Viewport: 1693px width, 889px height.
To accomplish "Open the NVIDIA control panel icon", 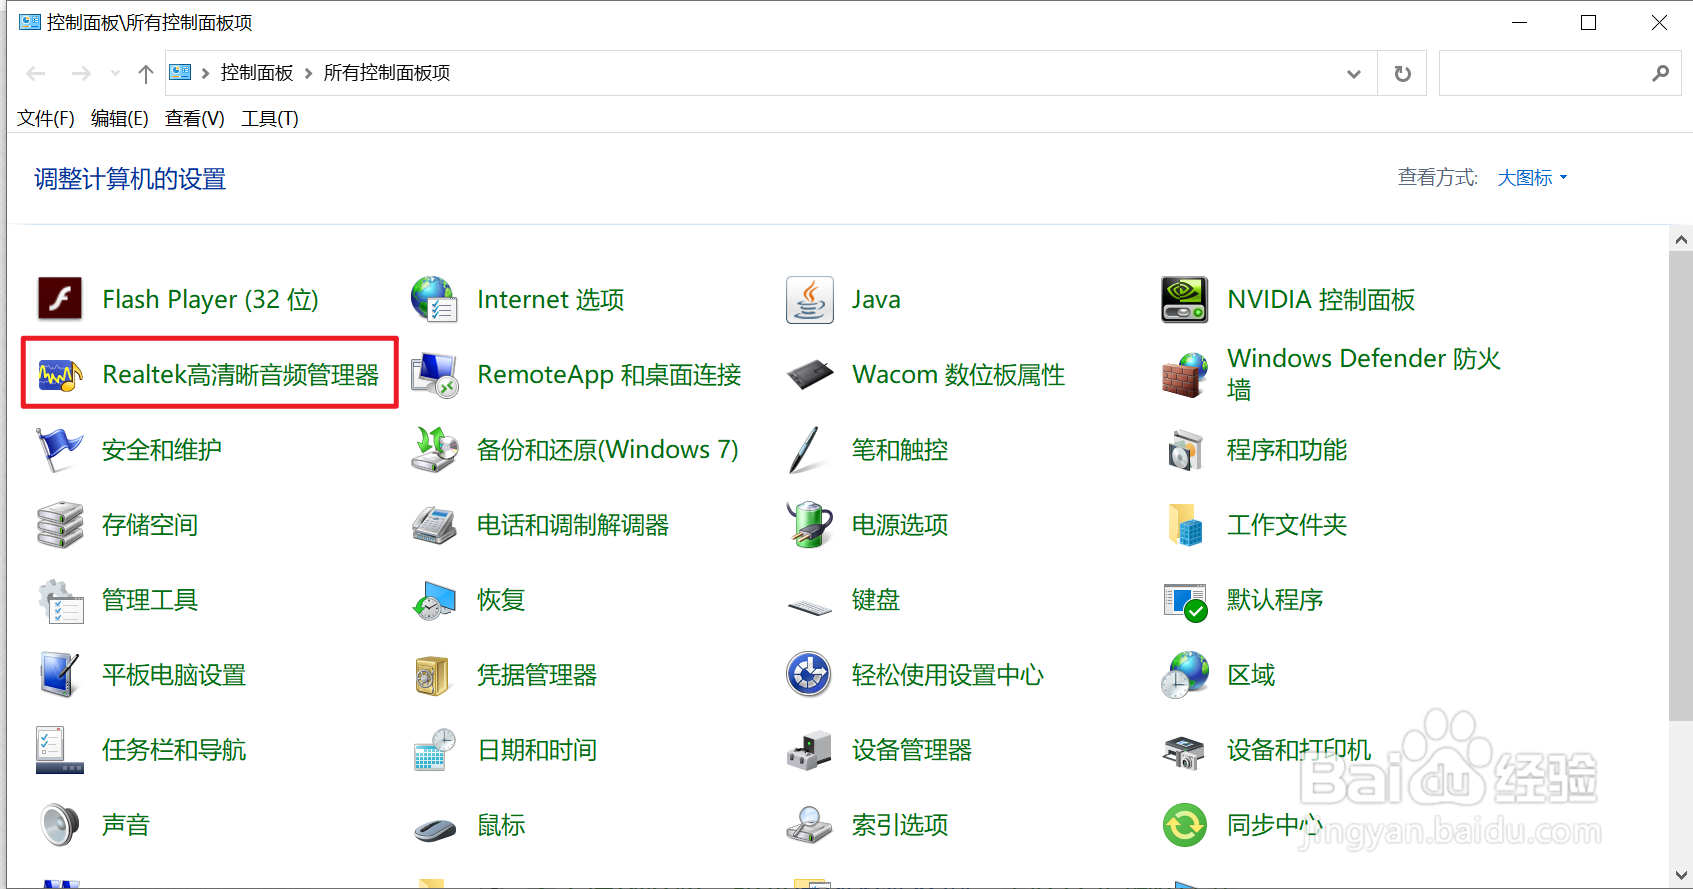I will click(x=1185, y=300).
